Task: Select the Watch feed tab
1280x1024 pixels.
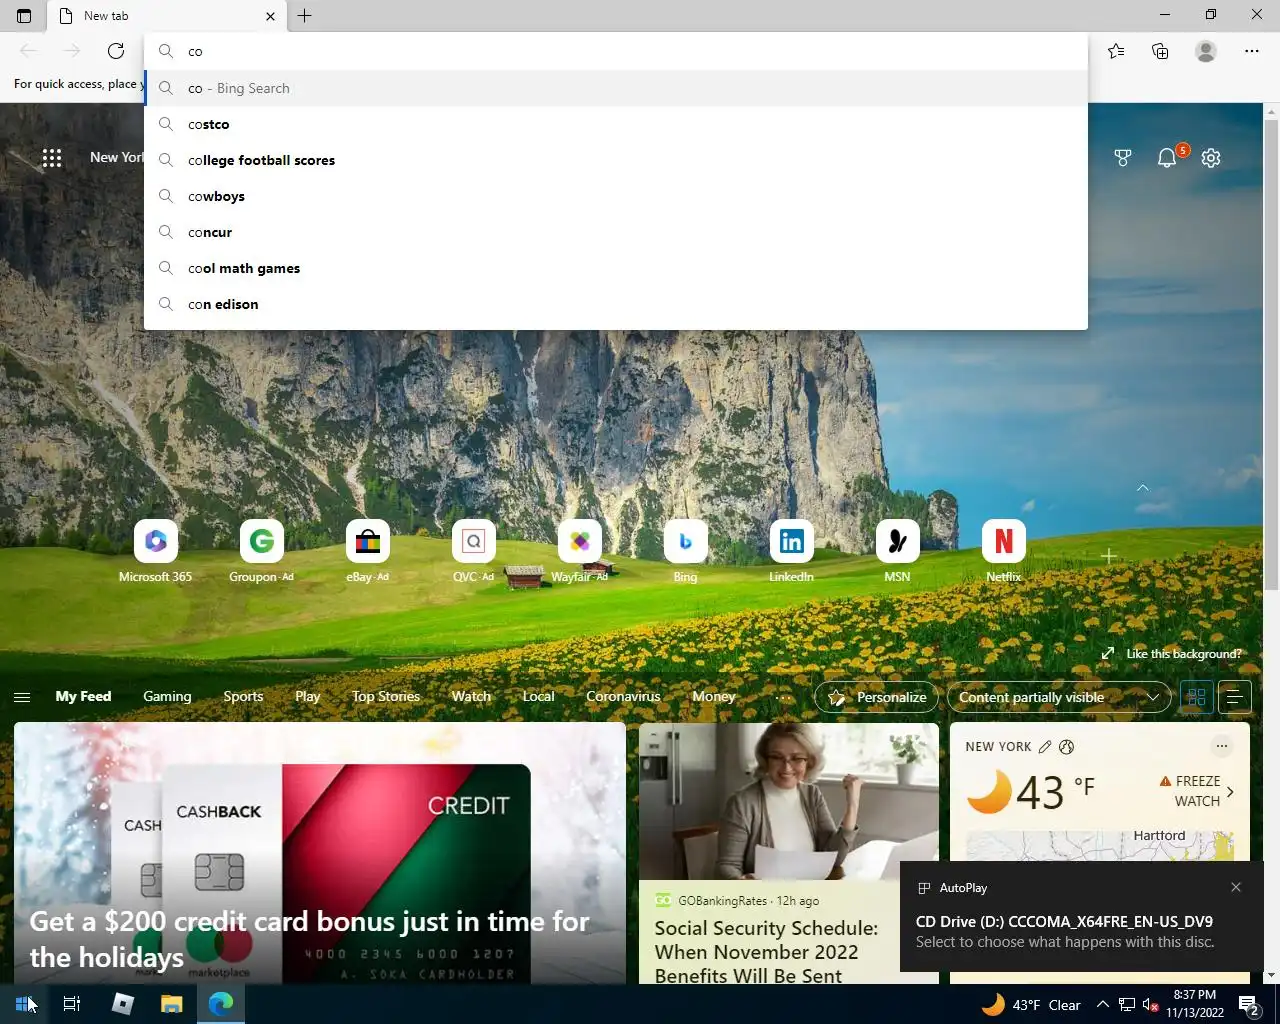Action: (x=471, y=697)
